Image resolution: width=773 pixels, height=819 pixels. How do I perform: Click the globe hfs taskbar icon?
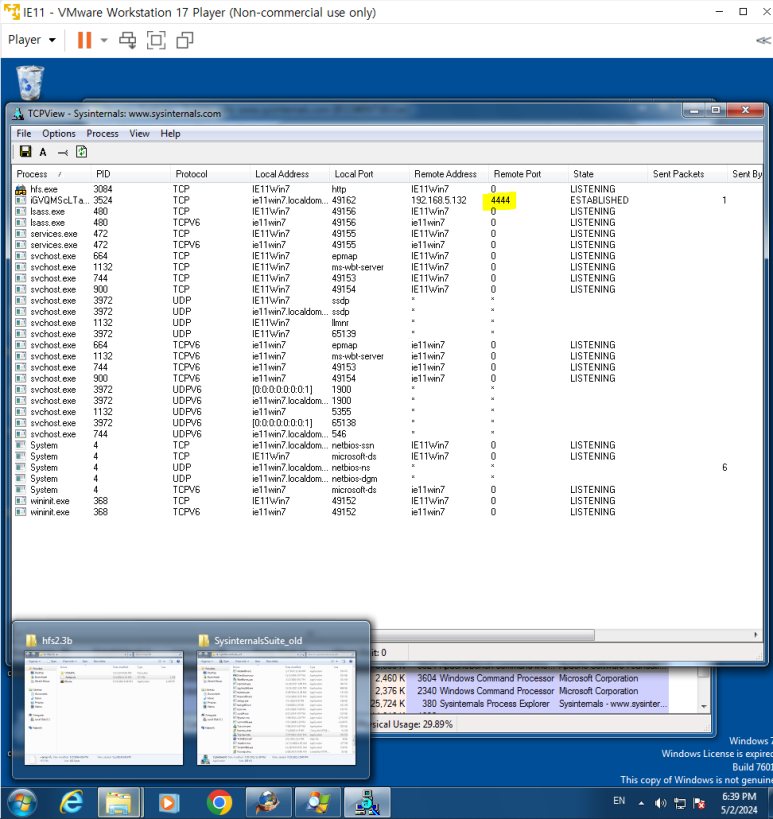click(x=268, y=802)
